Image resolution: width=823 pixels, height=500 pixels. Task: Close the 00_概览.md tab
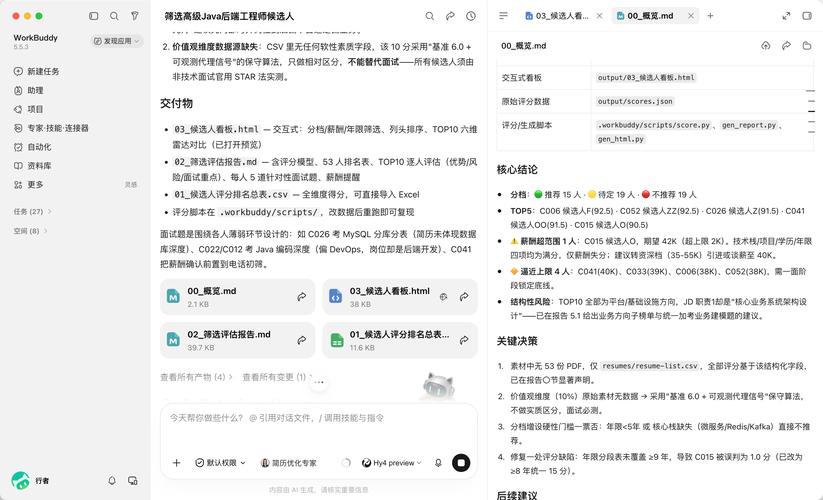[691, 16]
